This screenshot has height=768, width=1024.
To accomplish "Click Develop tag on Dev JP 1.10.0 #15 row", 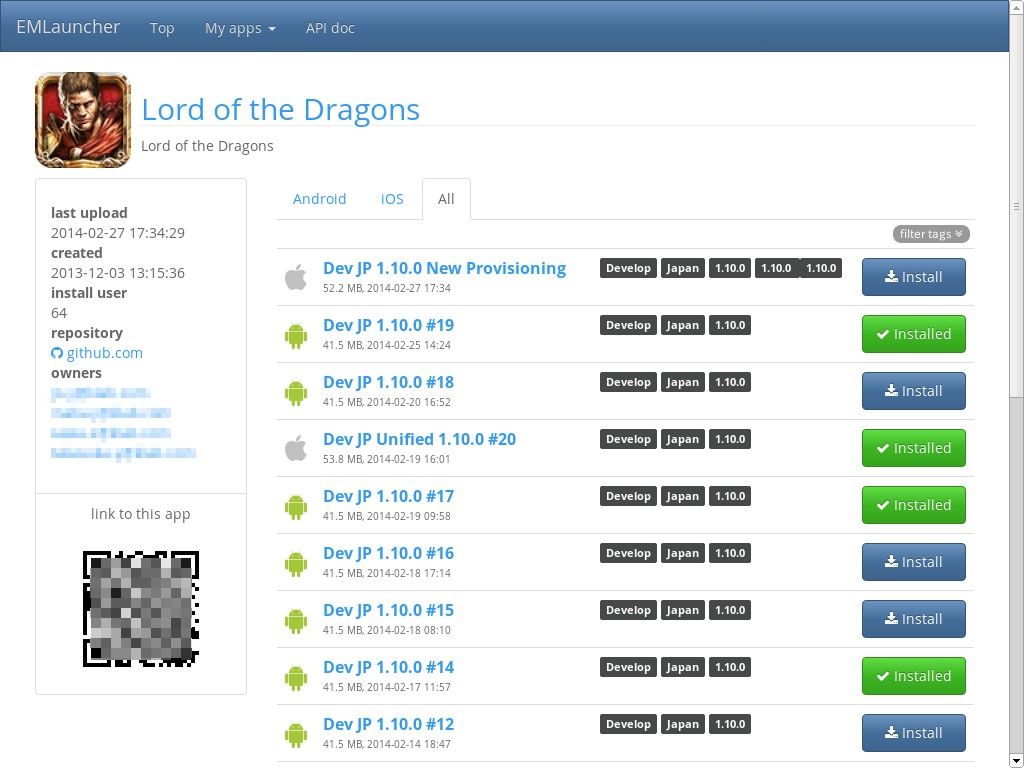I will [628, 610].
